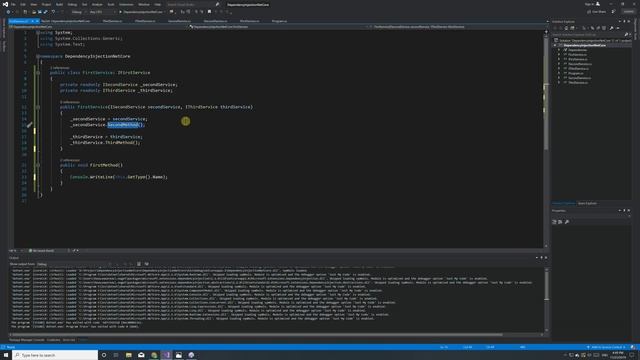Screen dimensions: 640x360
Task: Open the Analyze menu
Action: [x=97, y=4]
